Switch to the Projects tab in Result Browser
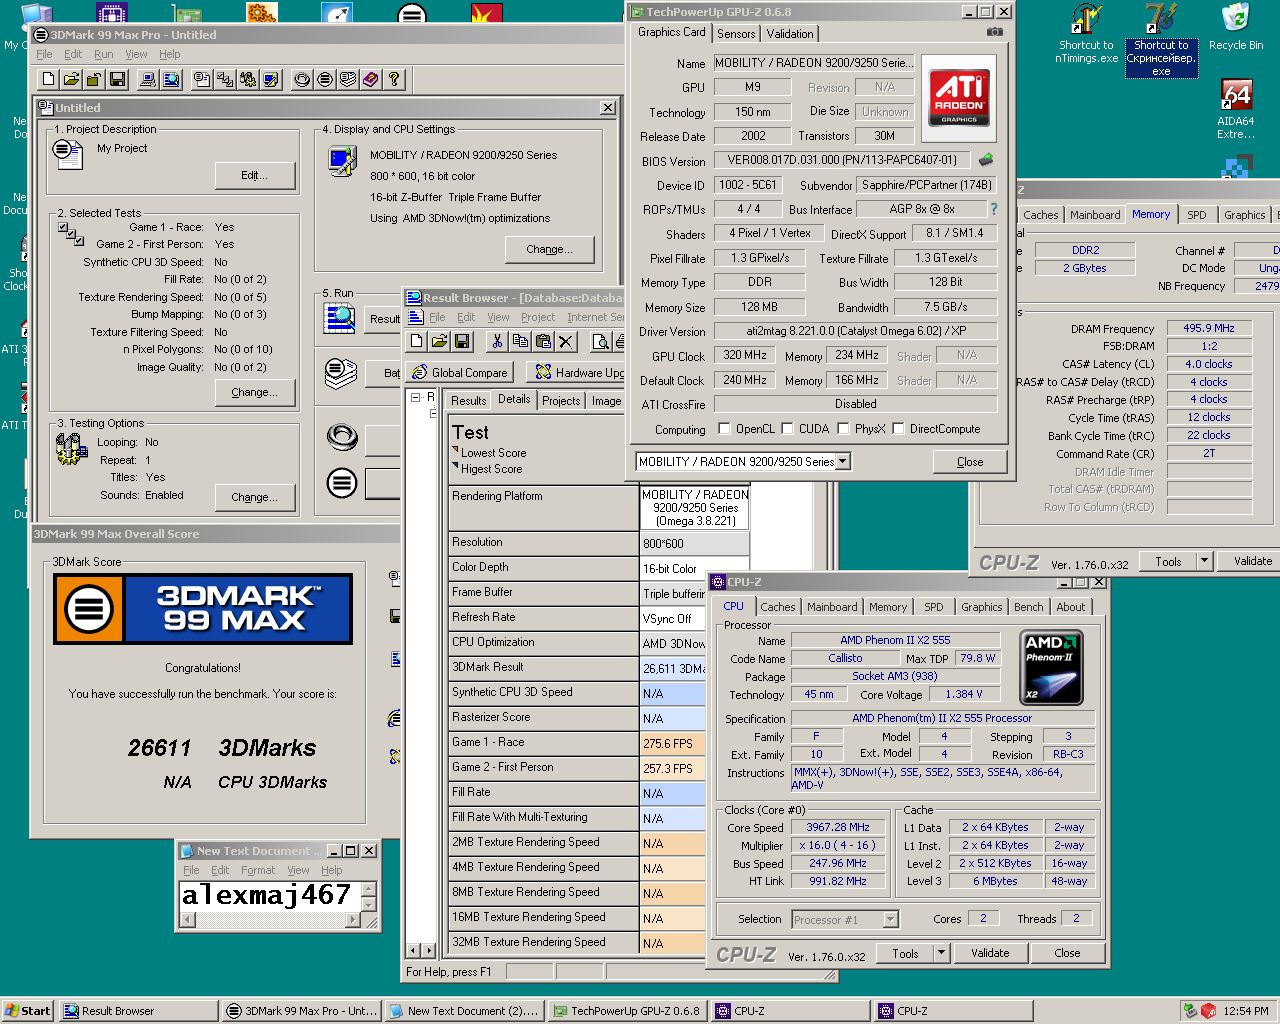The height and width of the screenshot is (1024, 1280). 561,400
